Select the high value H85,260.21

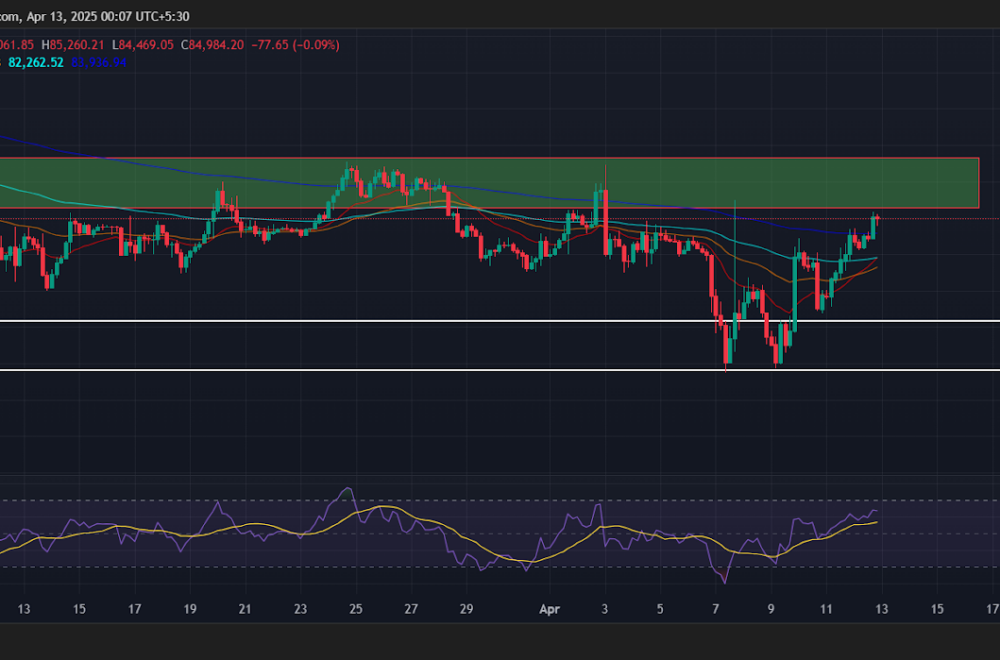pyautogui.click(x=75, y=45)
